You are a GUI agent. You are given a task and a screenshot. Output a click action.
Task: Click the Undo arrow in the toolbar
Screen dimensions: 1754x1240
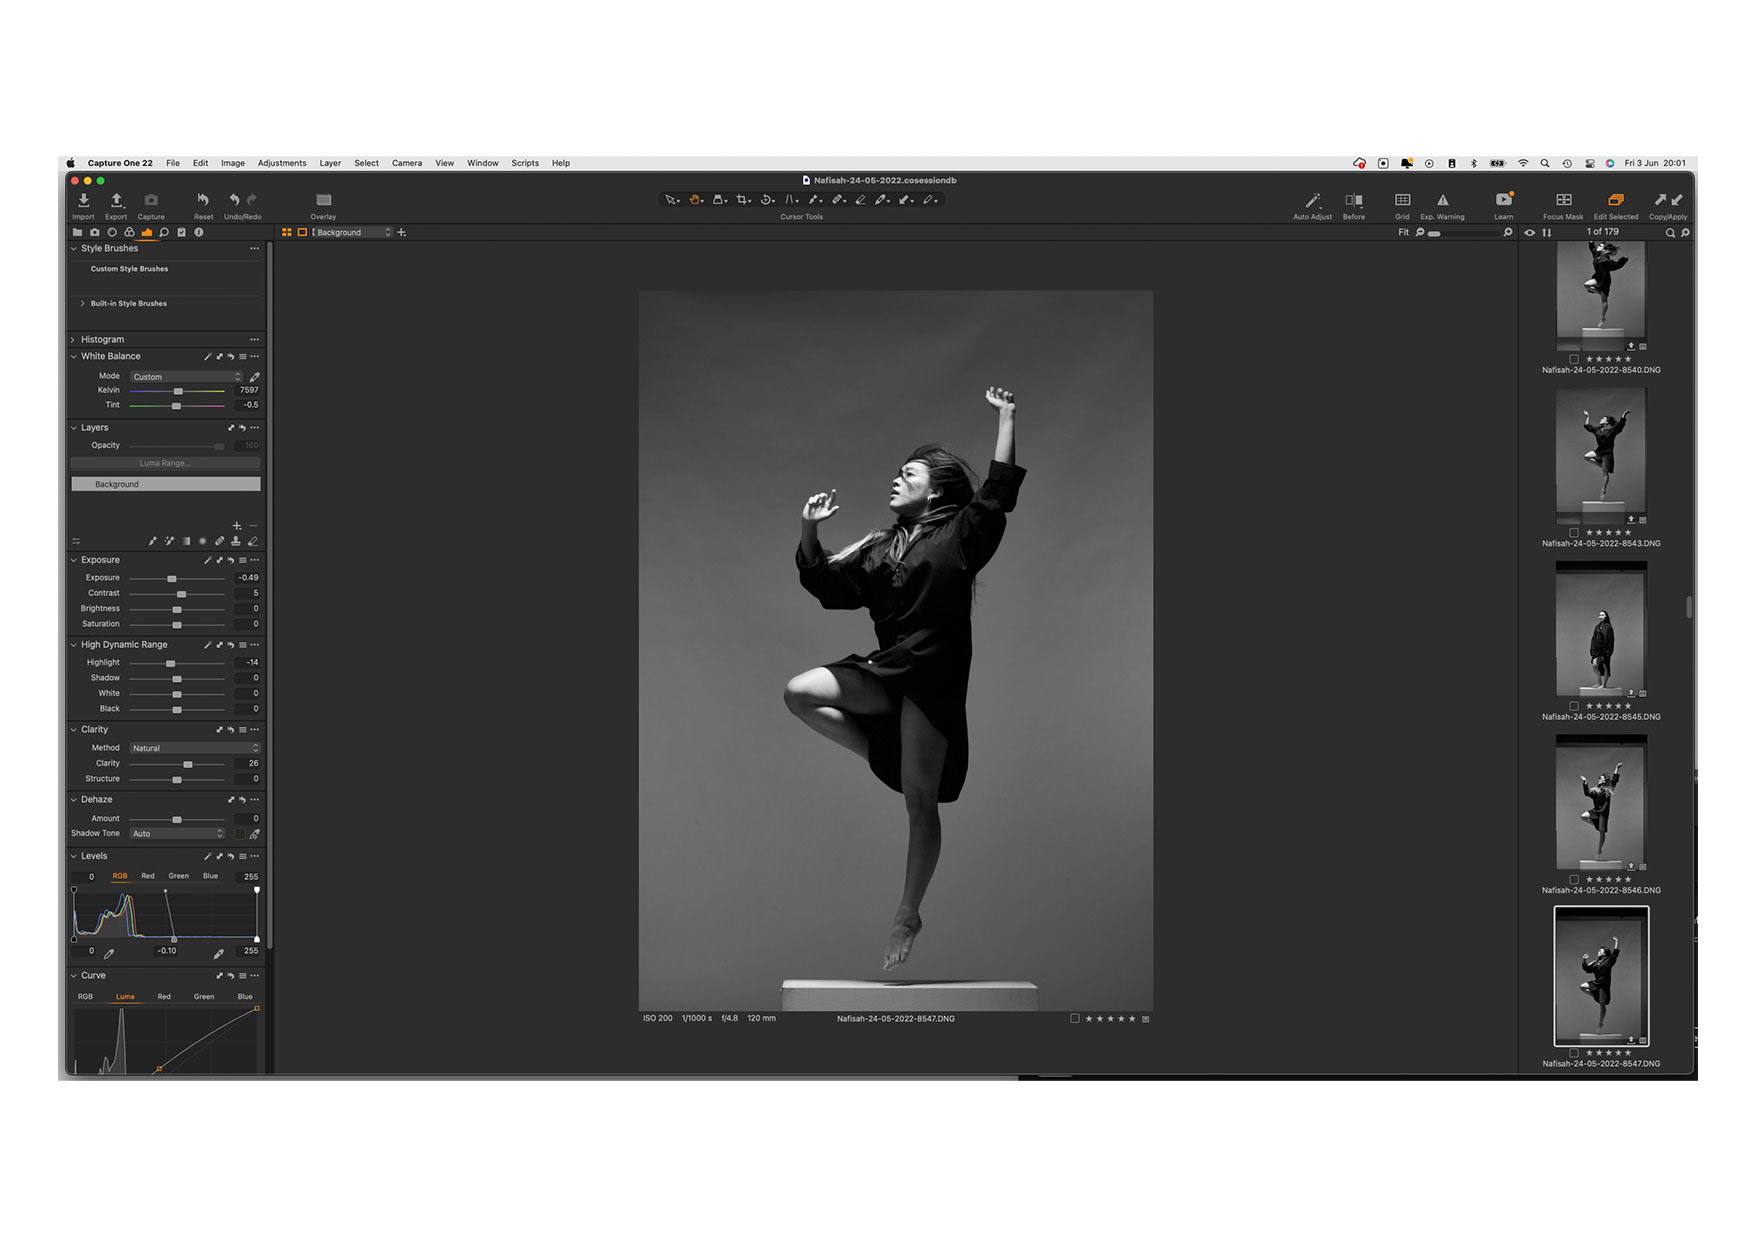click(234, 200)
